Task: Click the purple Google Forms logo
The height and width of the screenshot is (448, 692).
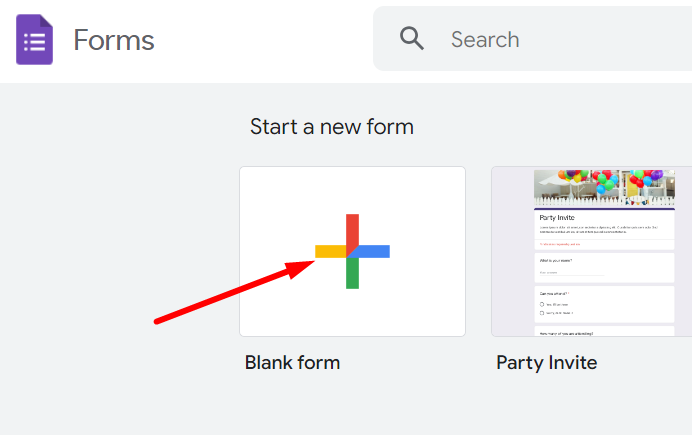Action: tap(35, 41)
